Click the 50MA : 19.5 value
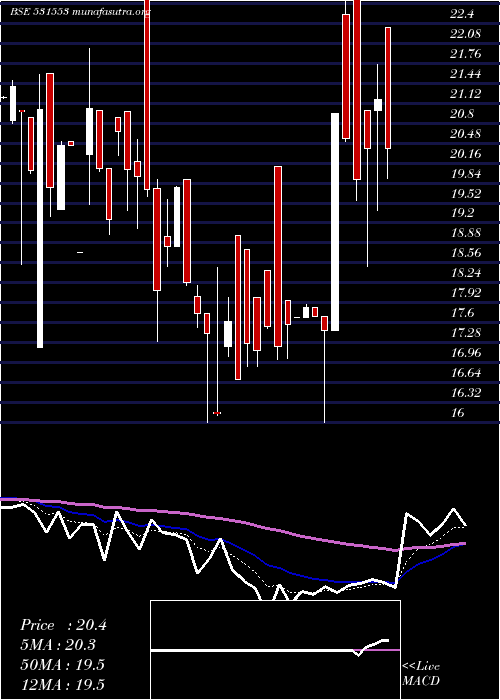Viewport: 500px width, 700px height. pos(62,664)
